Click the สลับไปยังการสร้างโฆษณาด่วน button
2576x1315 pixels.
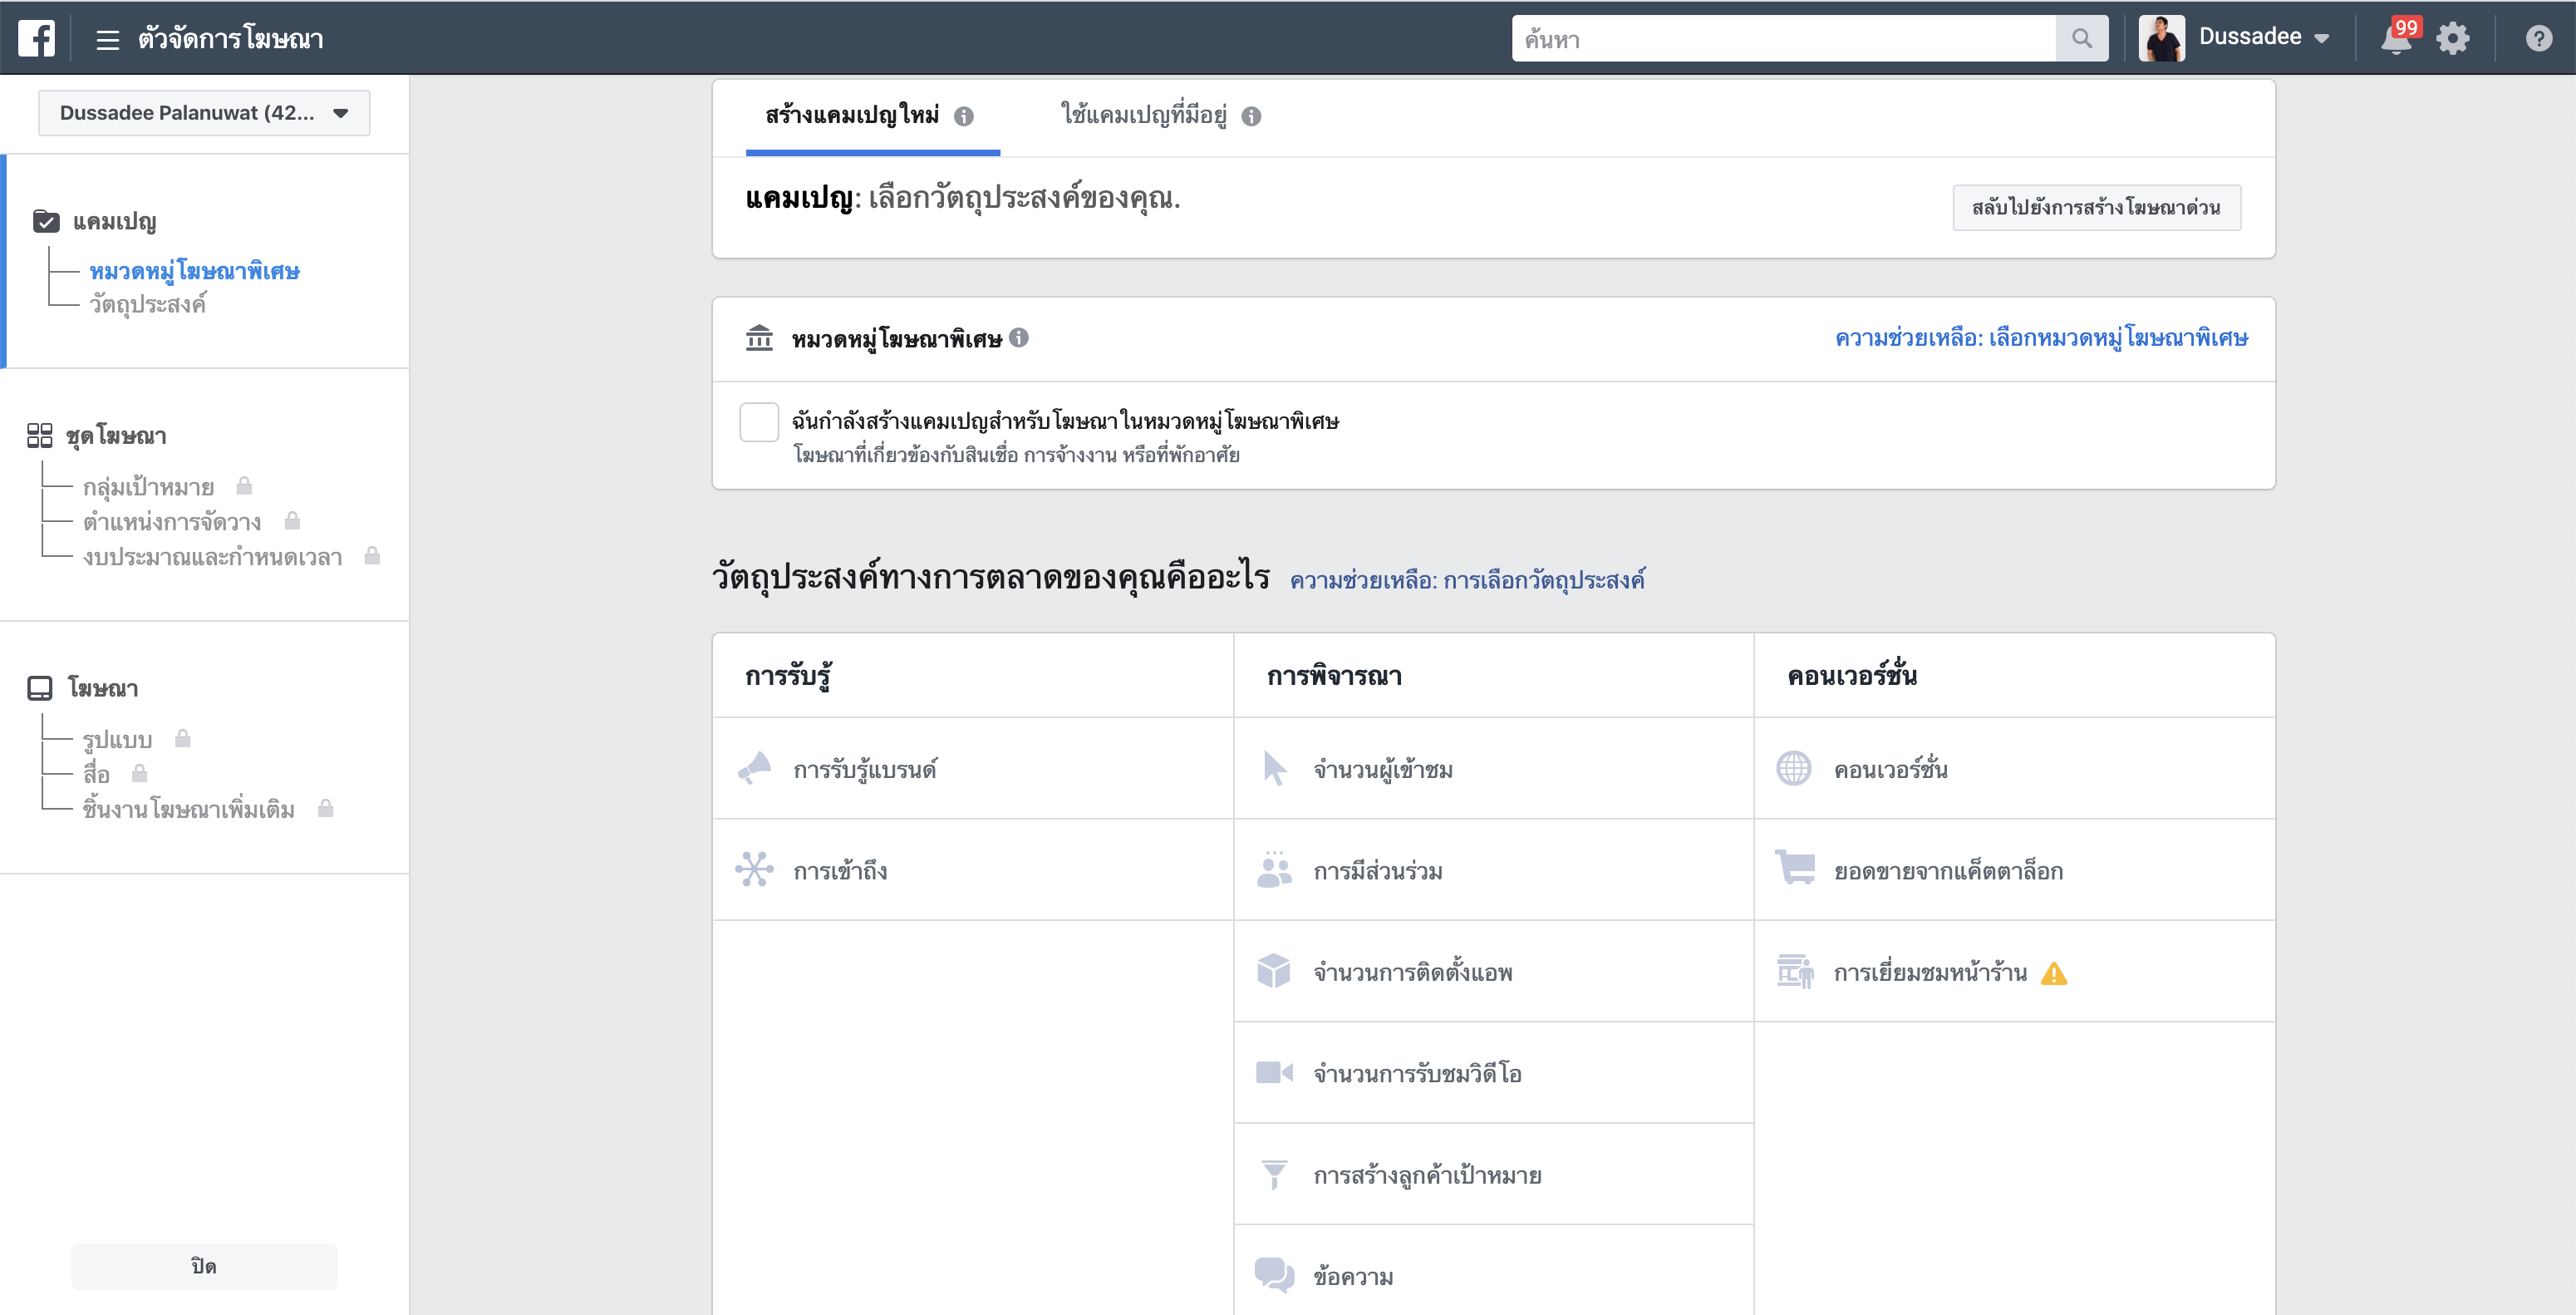pos(2096,207)
